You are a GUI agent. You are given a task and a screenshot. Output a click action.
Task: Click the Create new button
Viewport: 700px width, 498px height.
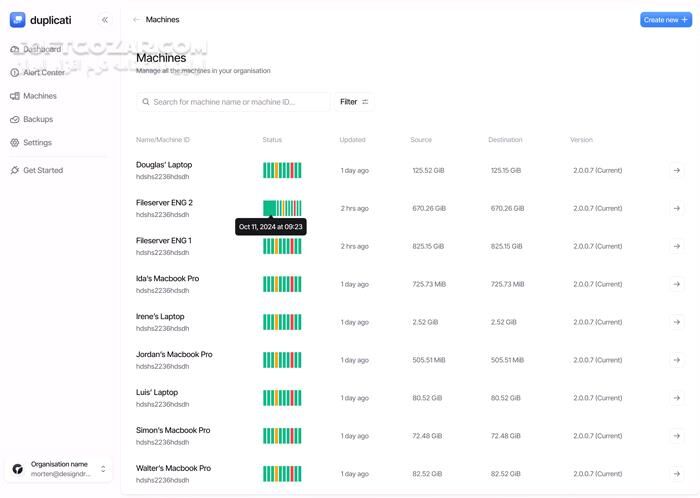pyautogui.click(x=665, y=20)
